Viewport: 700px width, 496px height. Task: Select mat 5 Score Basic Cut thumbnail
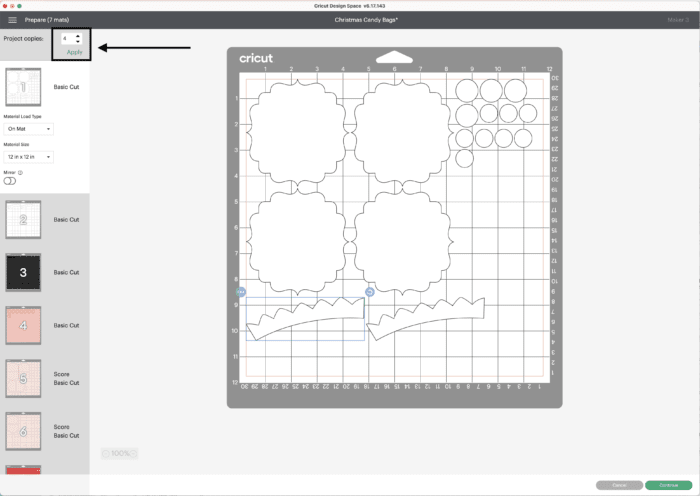tap(23, 379)
